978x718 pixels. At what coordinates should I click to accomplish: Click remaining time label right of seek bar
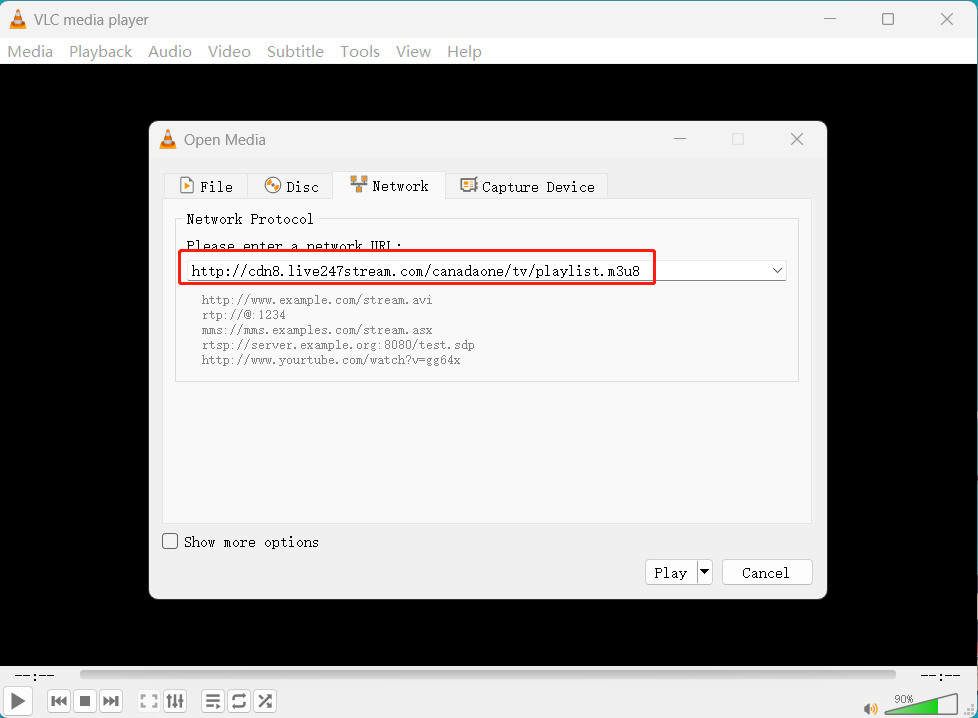point(941,676)
